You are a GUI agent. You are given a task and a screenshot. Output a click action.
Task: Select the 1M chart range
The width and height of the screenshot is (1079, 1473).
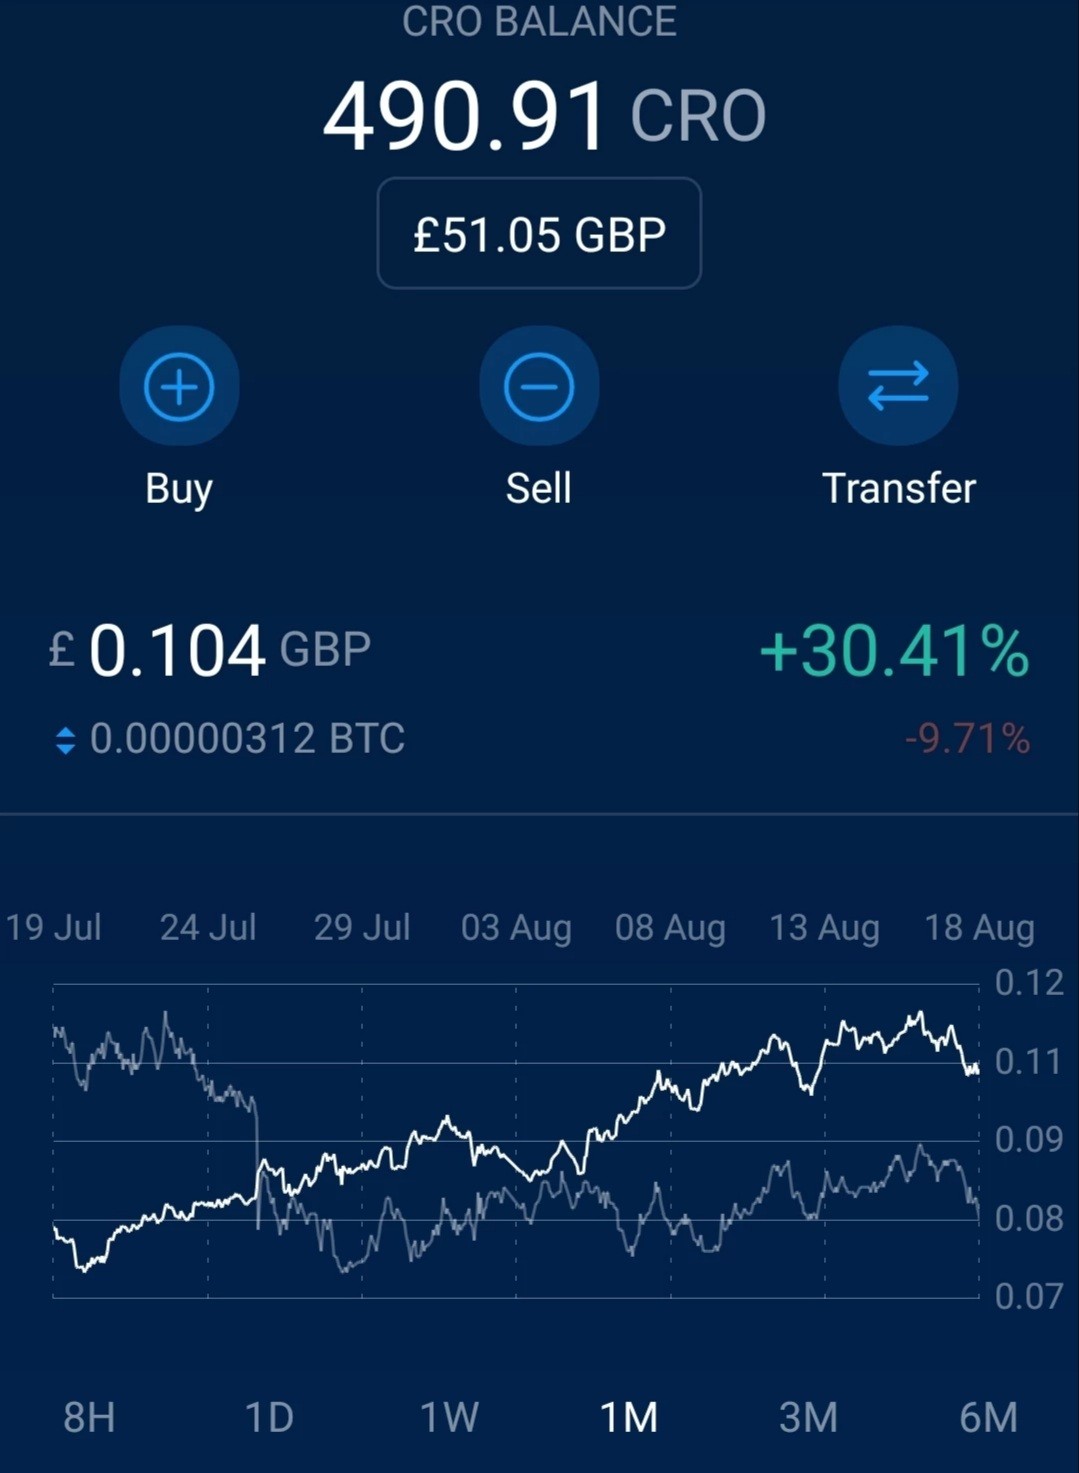[x=628, y=1417]
